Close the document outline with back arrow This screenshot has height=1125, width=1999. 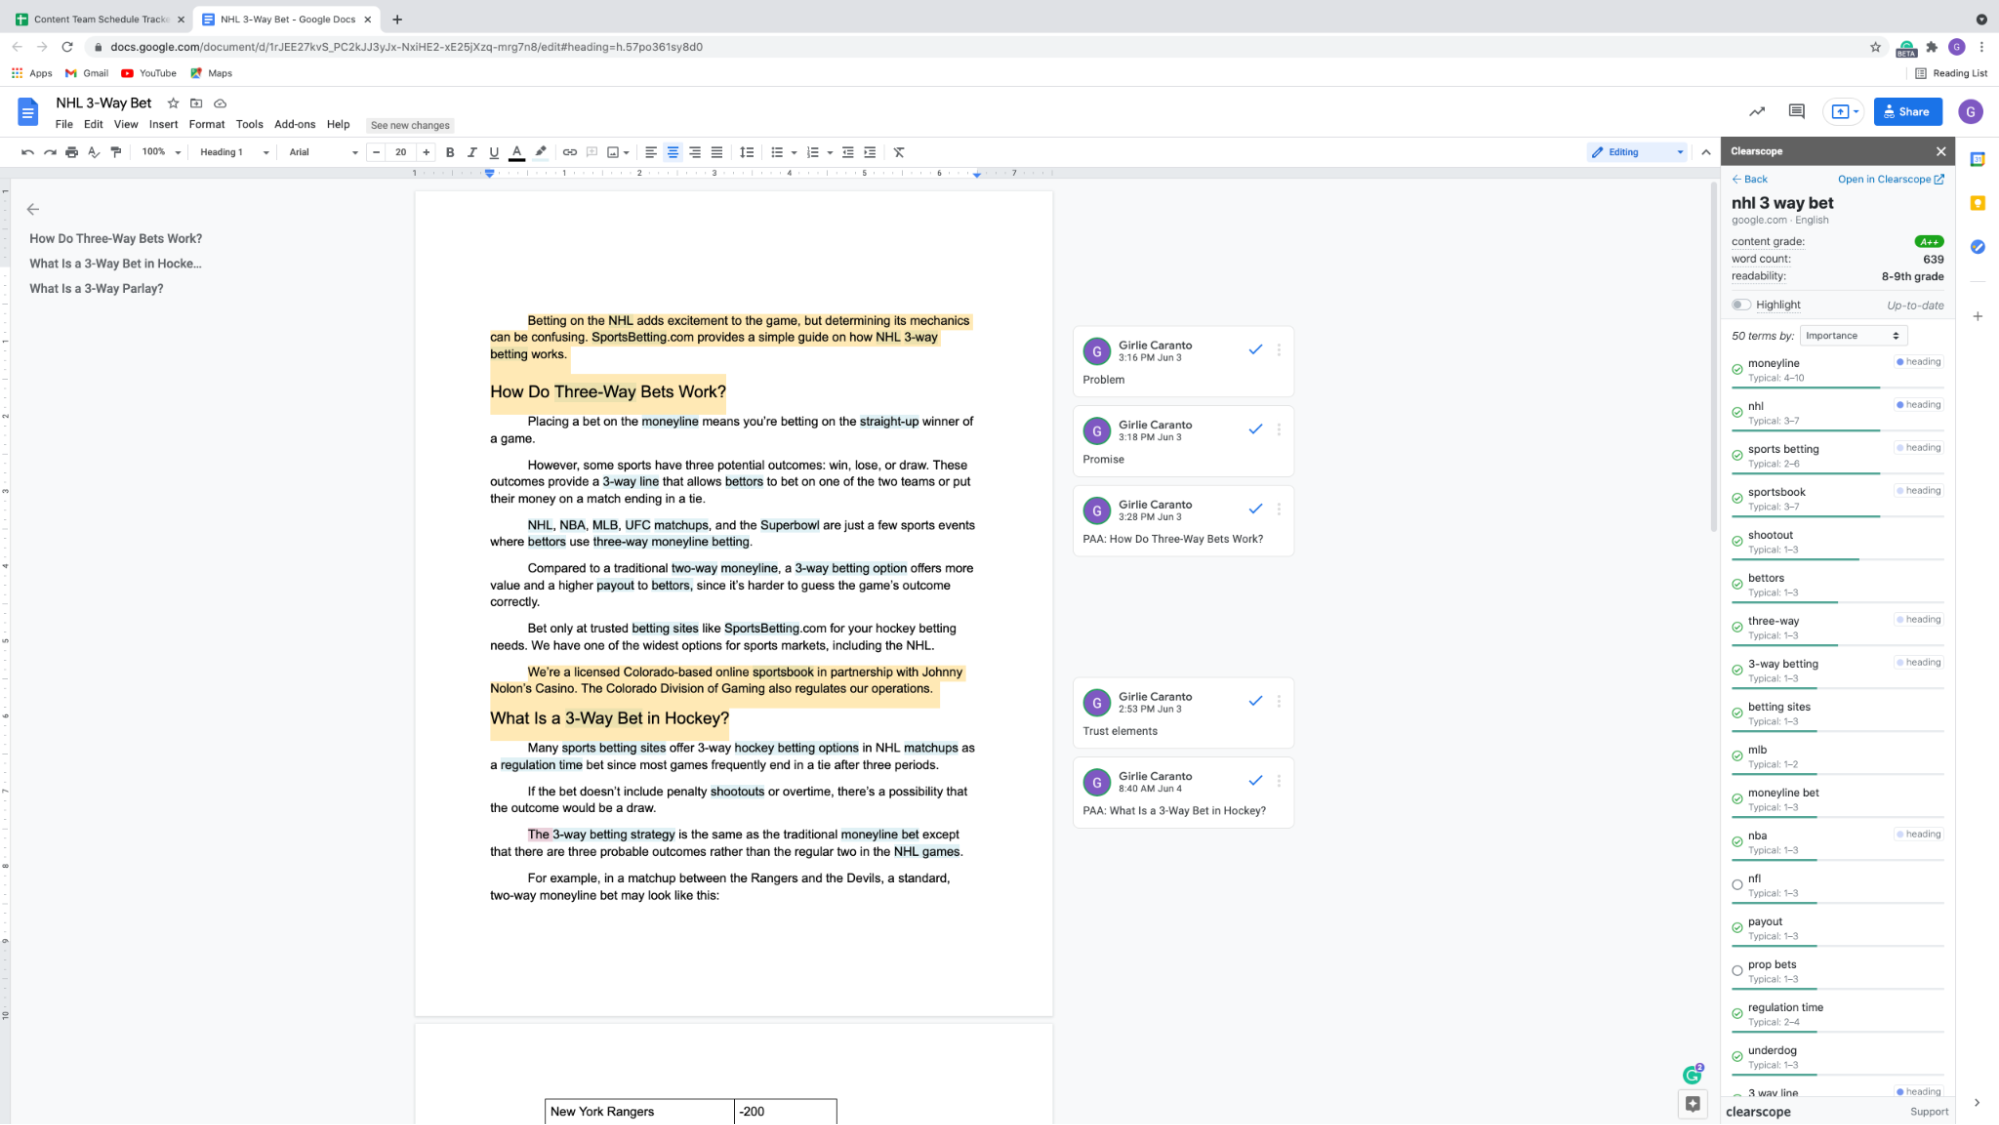(x=33, y=209)
